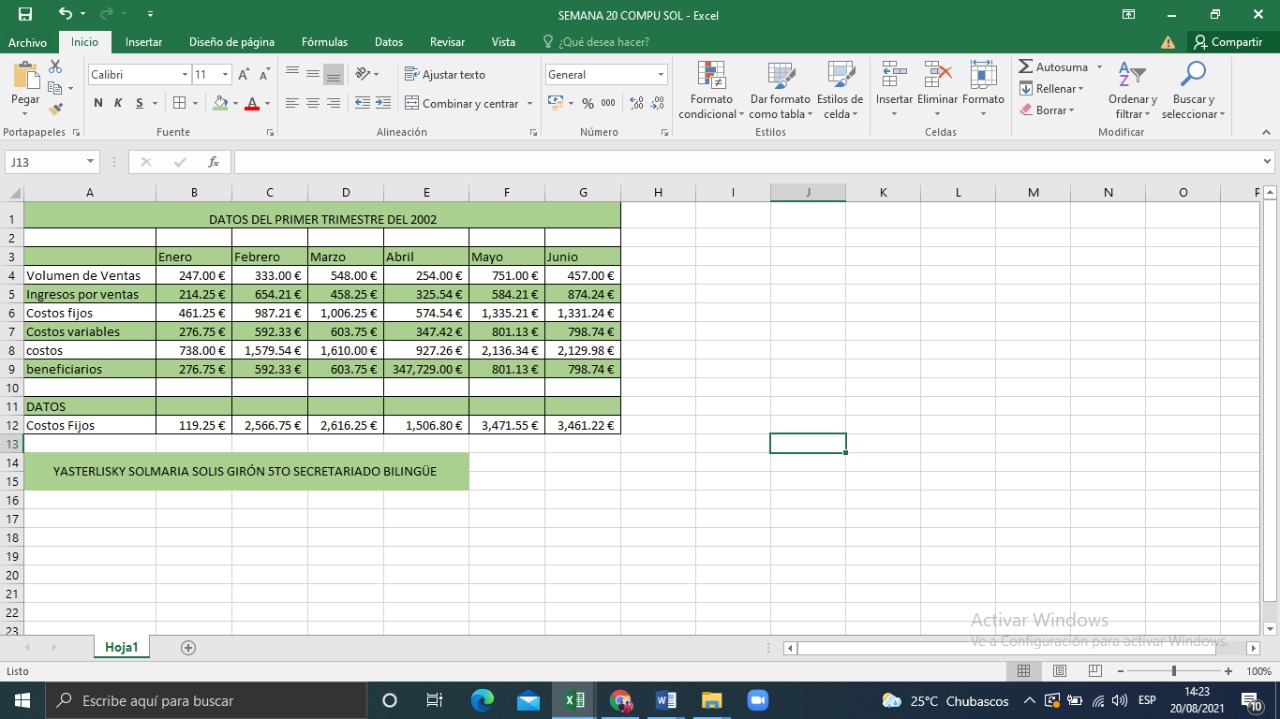Viewport: 1280px width, 719px height.
Task: Click the Compartir share button
Action: pyautogui.click(x=1228, y=42)
